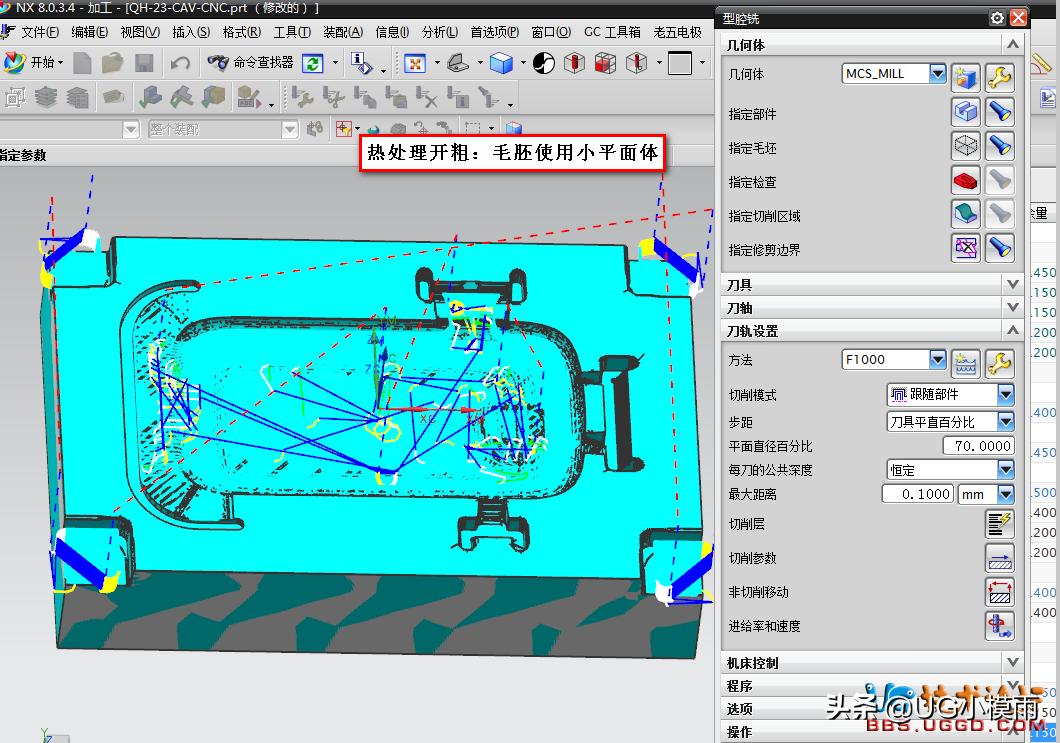This screenshot has height=743, width=1060.
Task: Toggle display of 指定修剪边界 with flashlight icon
Action: (1000, 247)
